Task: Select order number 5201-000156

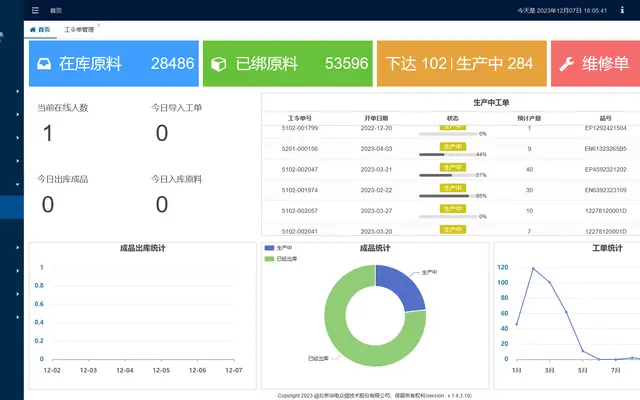Action: [300, 149]
